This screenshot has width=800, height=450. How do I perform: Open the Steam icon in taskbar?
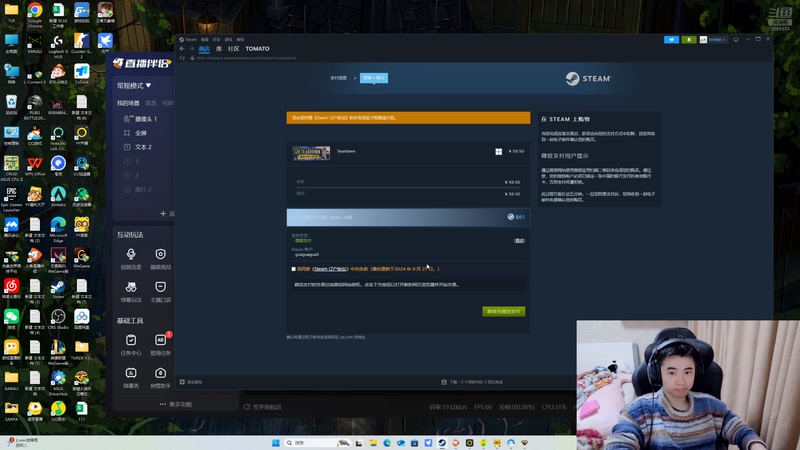pyautogui.click(x=442, y=443)
